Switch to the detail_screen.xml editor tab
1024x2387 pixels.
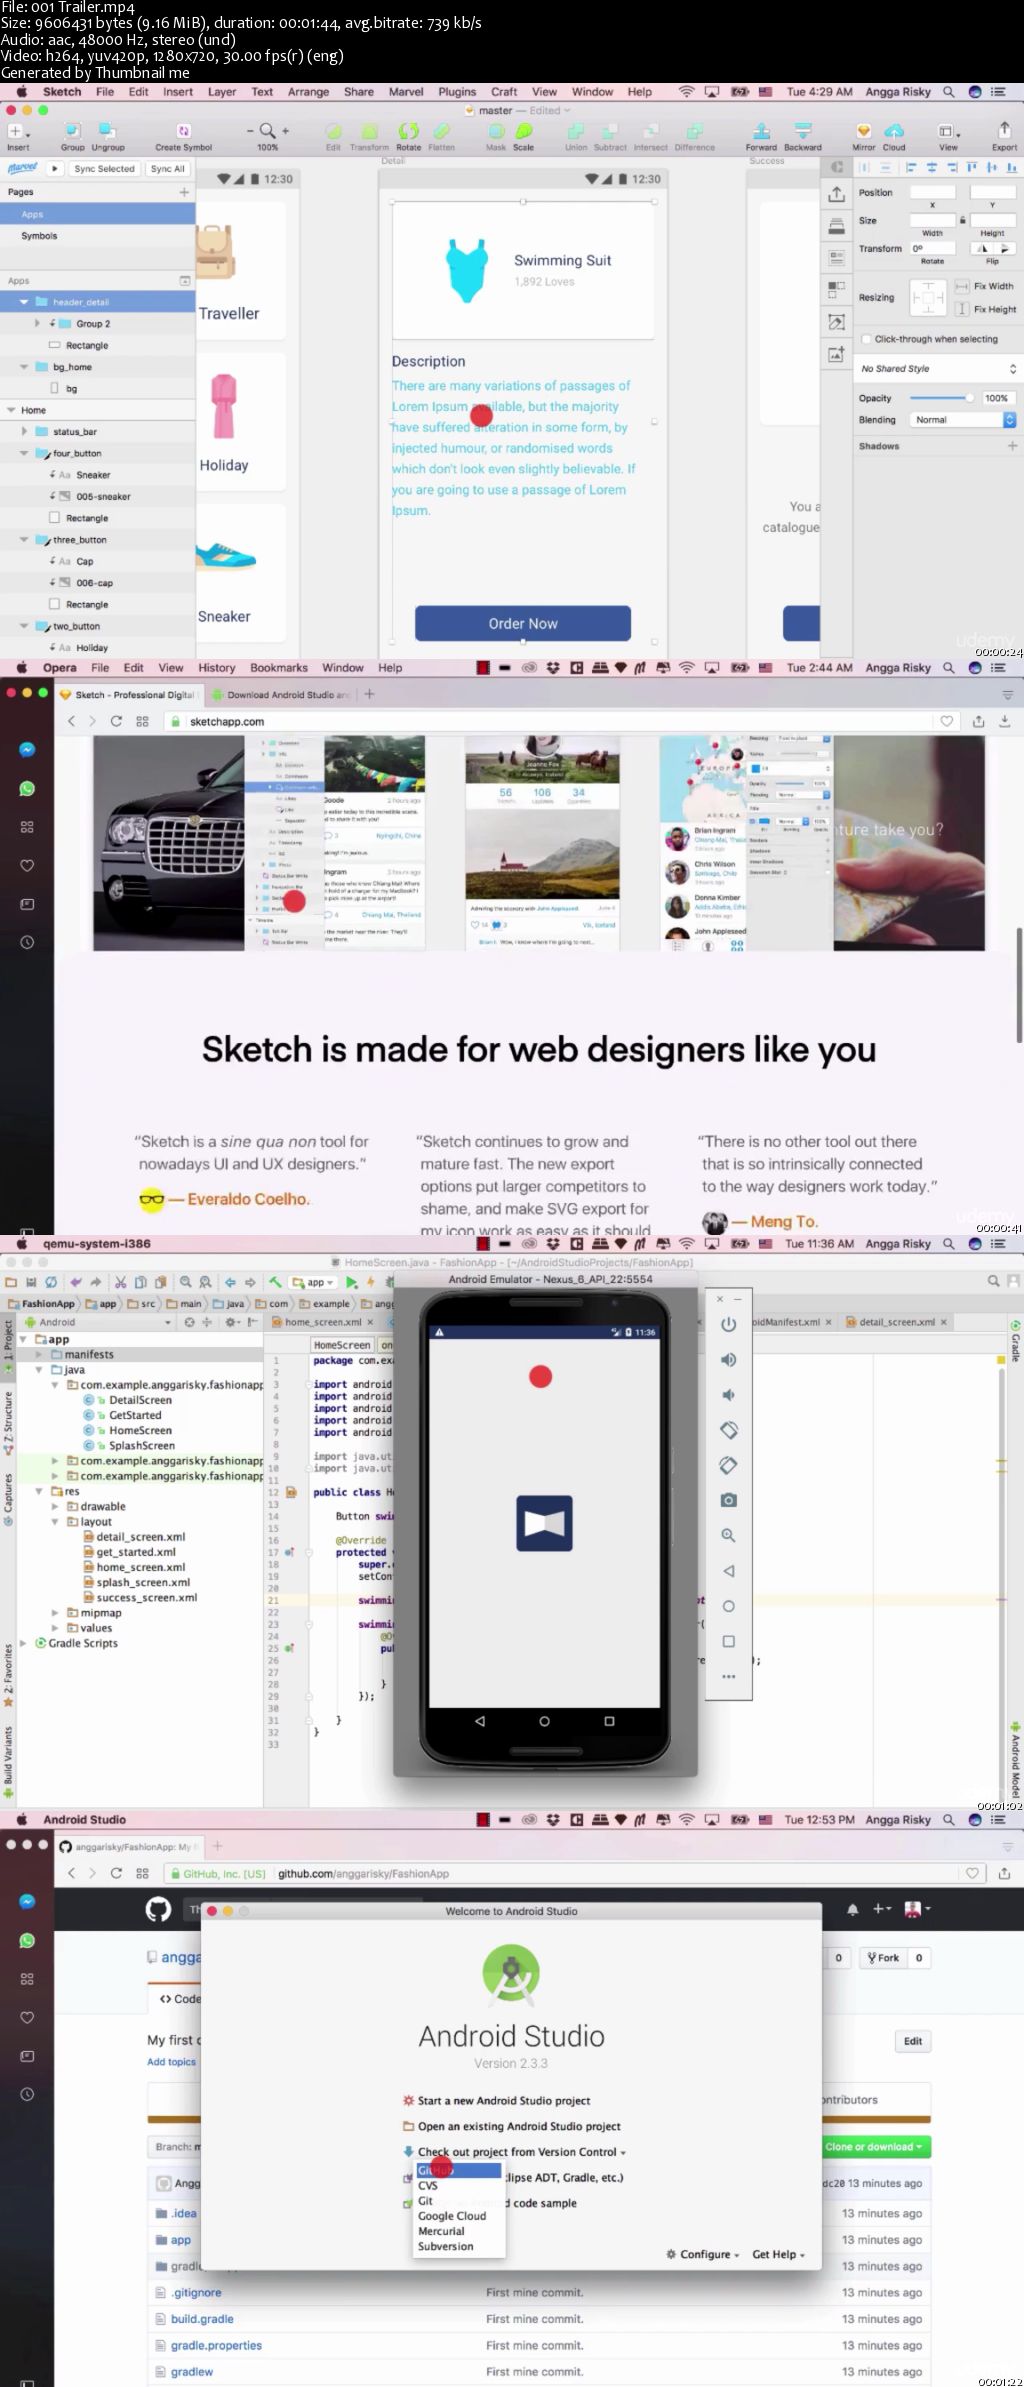896,1322
